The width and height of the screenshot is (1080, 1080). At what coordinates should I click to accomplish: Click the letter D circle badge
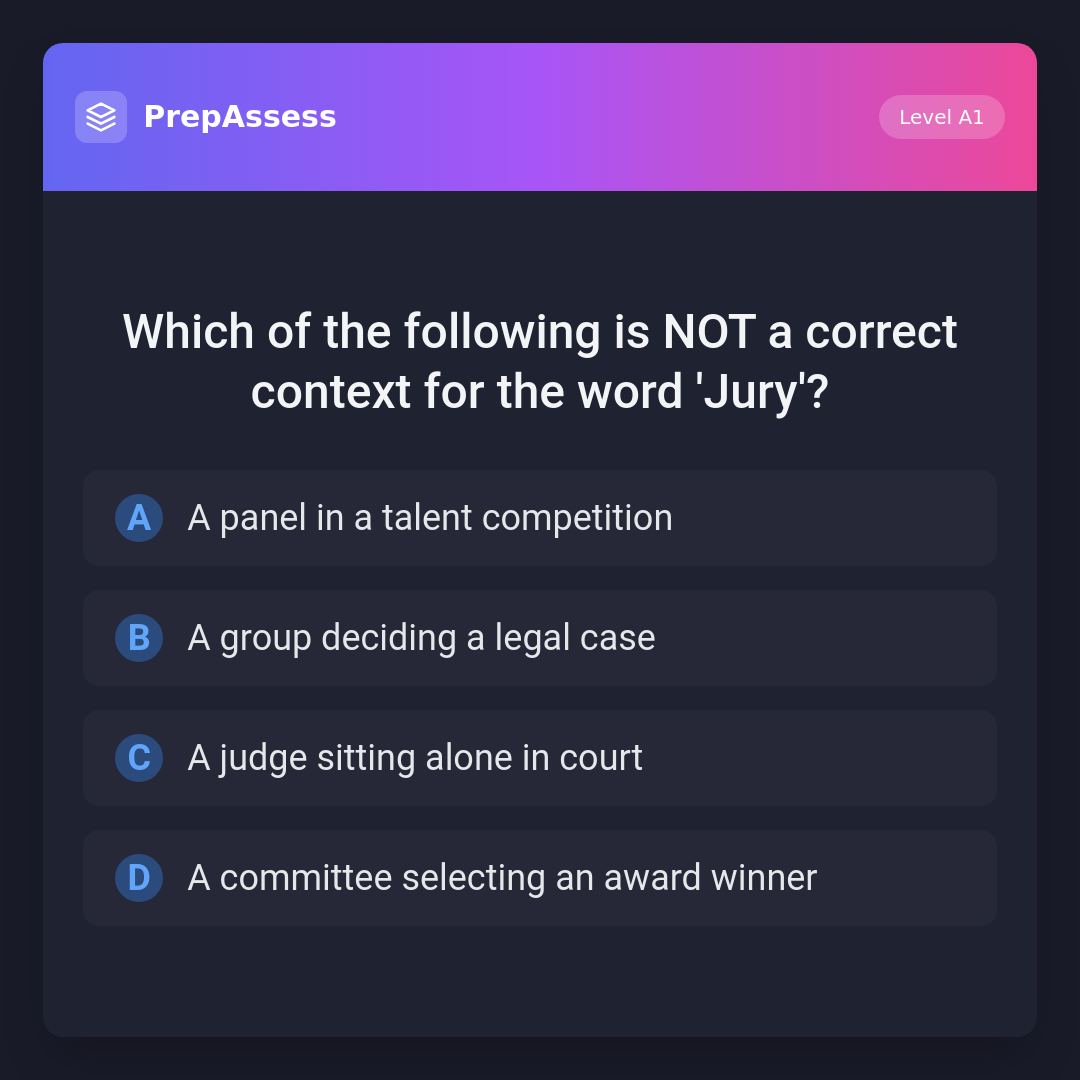[139, 878]
